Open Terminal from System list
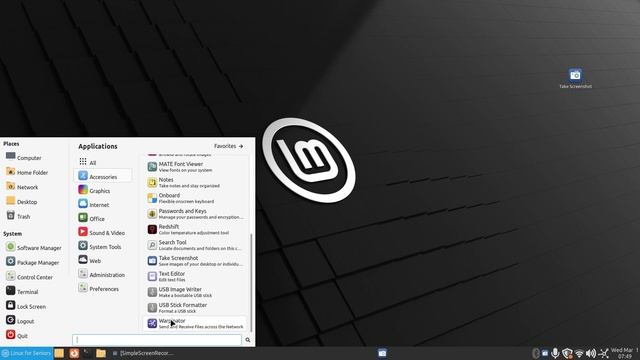Image resolution: width=640 pixels, height=360 pixels. click(22, 292)
